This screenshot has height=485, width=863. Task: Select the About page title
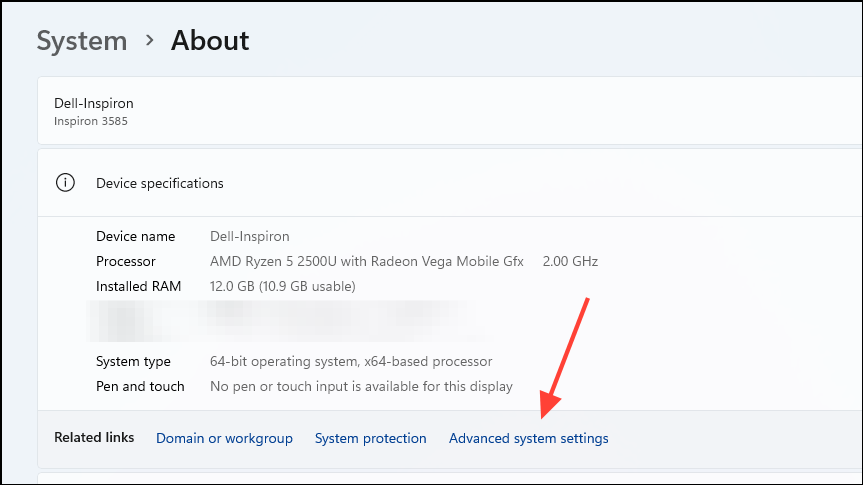(210, 41)
